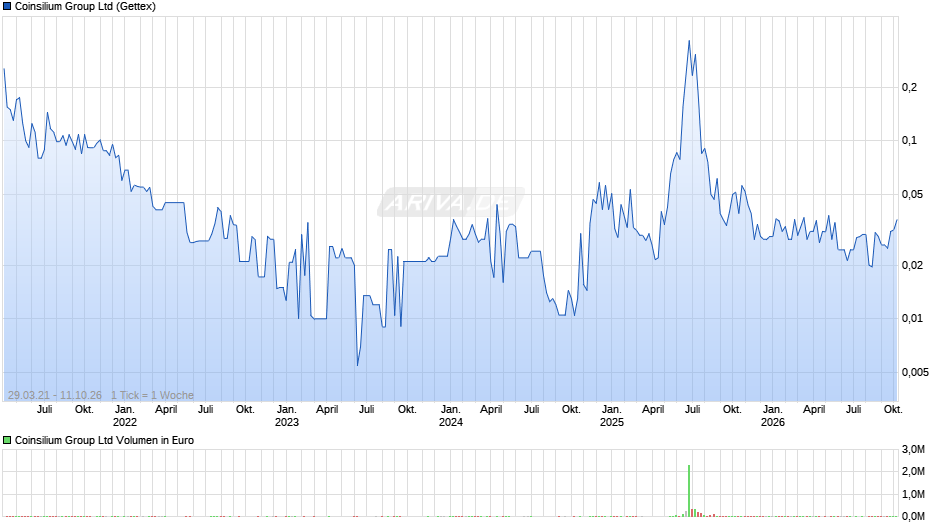Click the '2,0M' volume axis label
This screenshot has width=940, height=526.
pyautogui.click(x=914, y=471)
